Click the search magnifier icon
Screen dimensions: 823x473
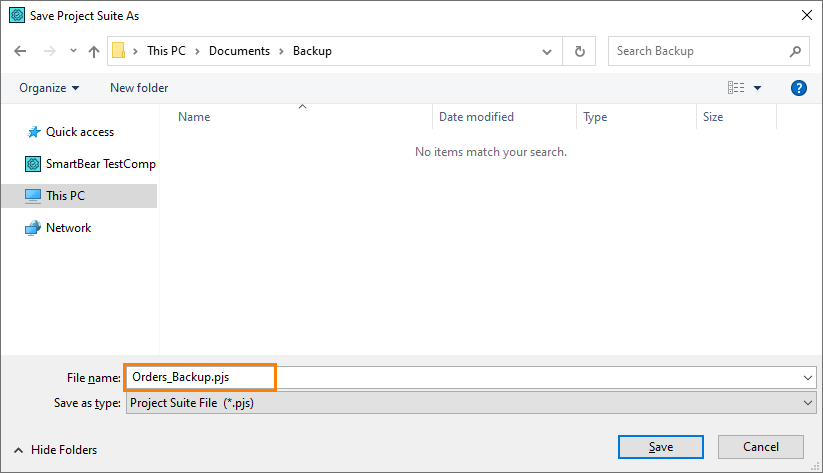point(796,51)
